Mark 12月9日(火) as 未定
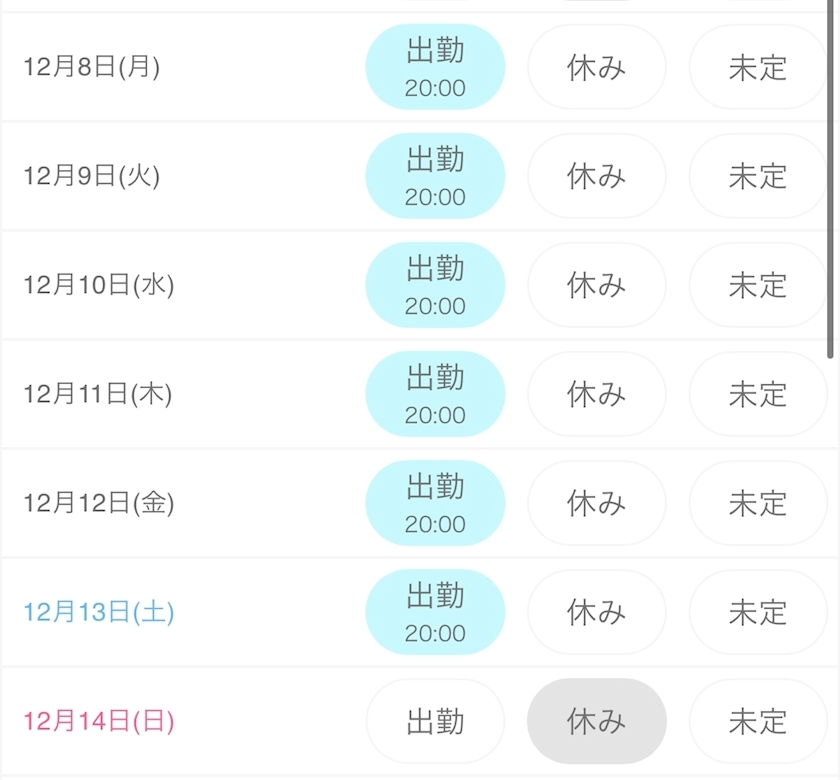Image resolution: width=840 pixels, height=780 pixels. (x=757, y=176)
